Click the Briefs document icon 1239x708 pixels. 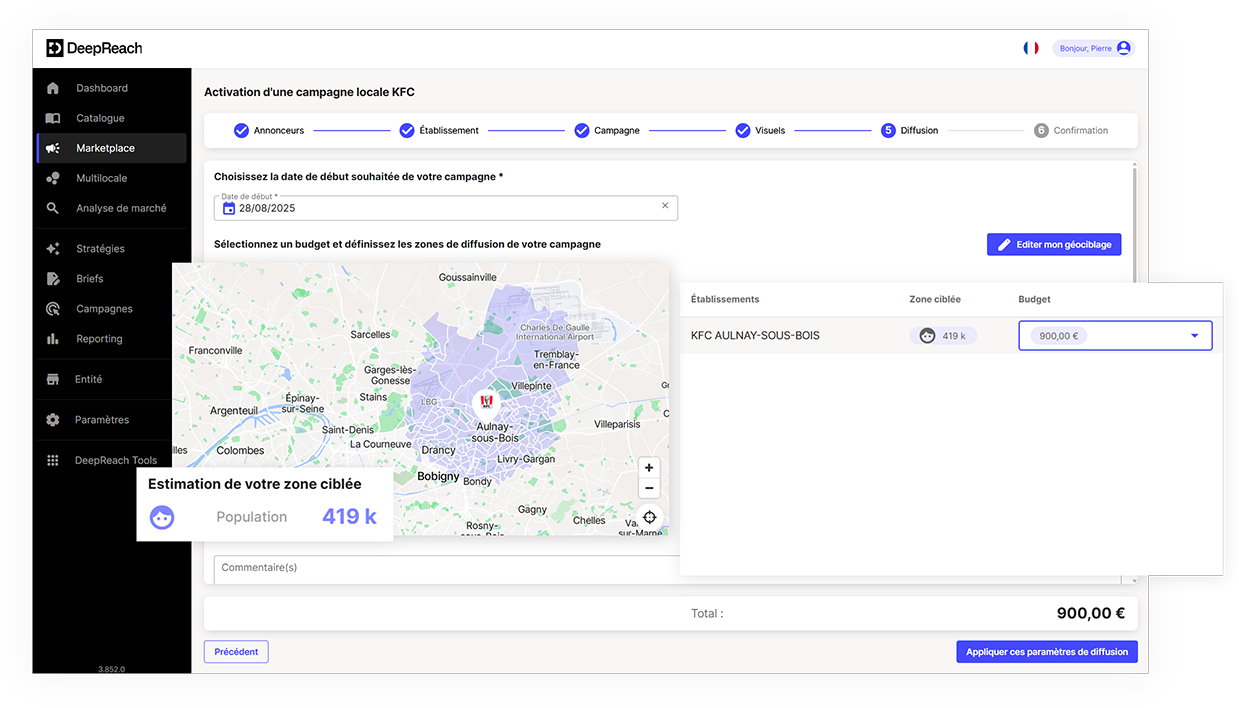pyautogui.click(x=53, y=278)
